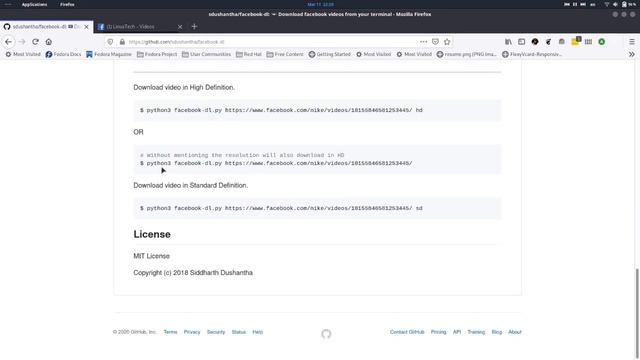Open the Firefox hamburger menu

click(632, 42)
